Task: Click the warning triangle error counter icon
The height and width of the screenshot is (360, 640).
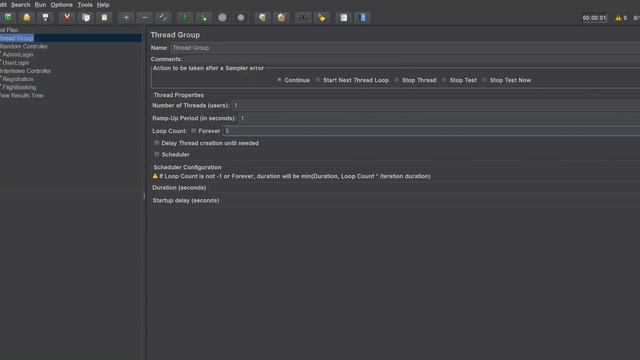Action: pyautogui.click(x=618, y=18)
